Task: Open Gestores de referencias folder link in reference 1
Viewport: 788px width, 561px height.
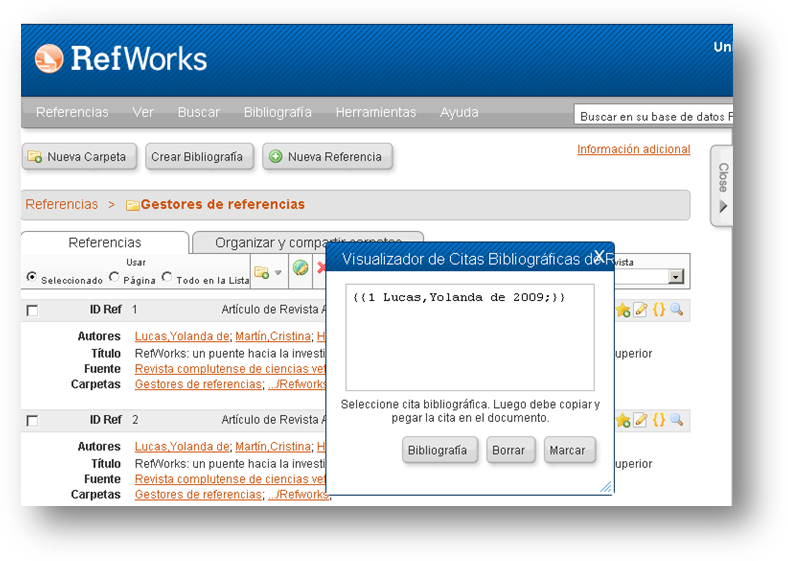Action: click(198, 384)
